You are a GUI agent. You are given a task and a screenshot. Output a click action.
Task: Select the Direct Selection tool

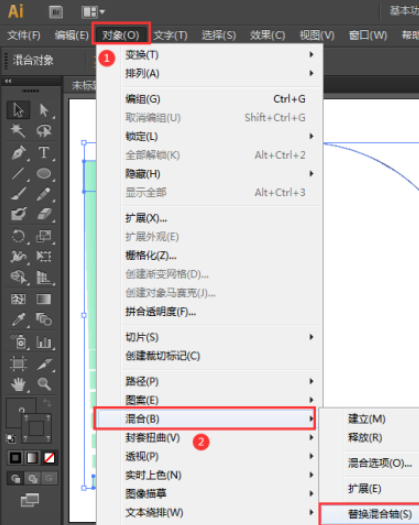(x=44, y=110)
